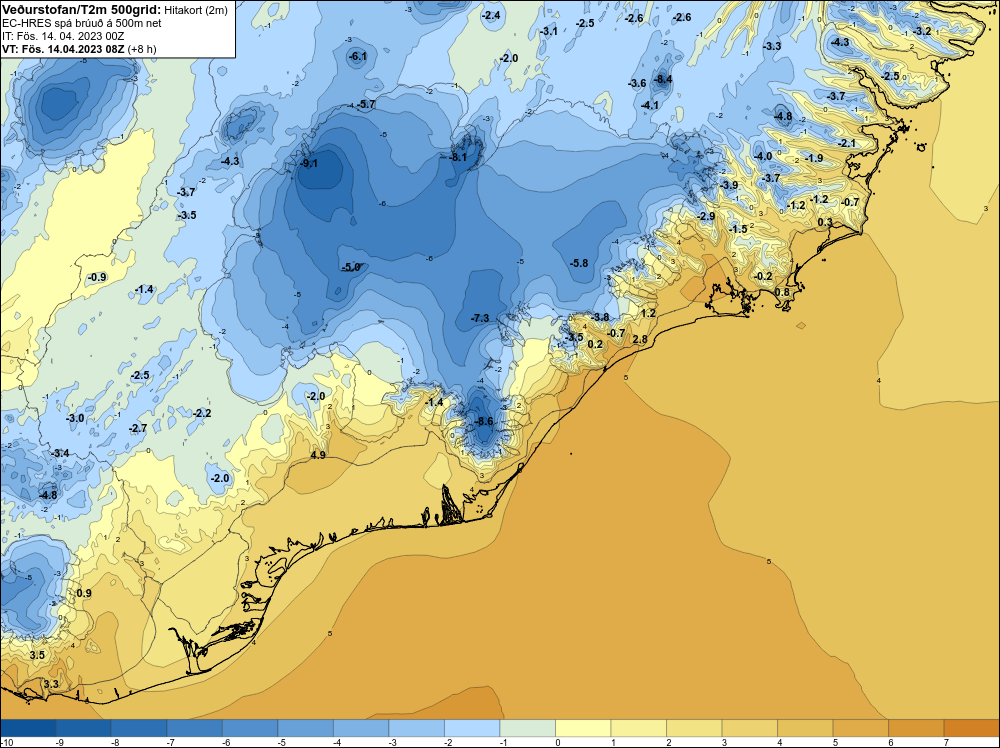1000x748 pixels.
Task: Select the EC-HRES spá brúuð line
Action: [x=82, y=22]
